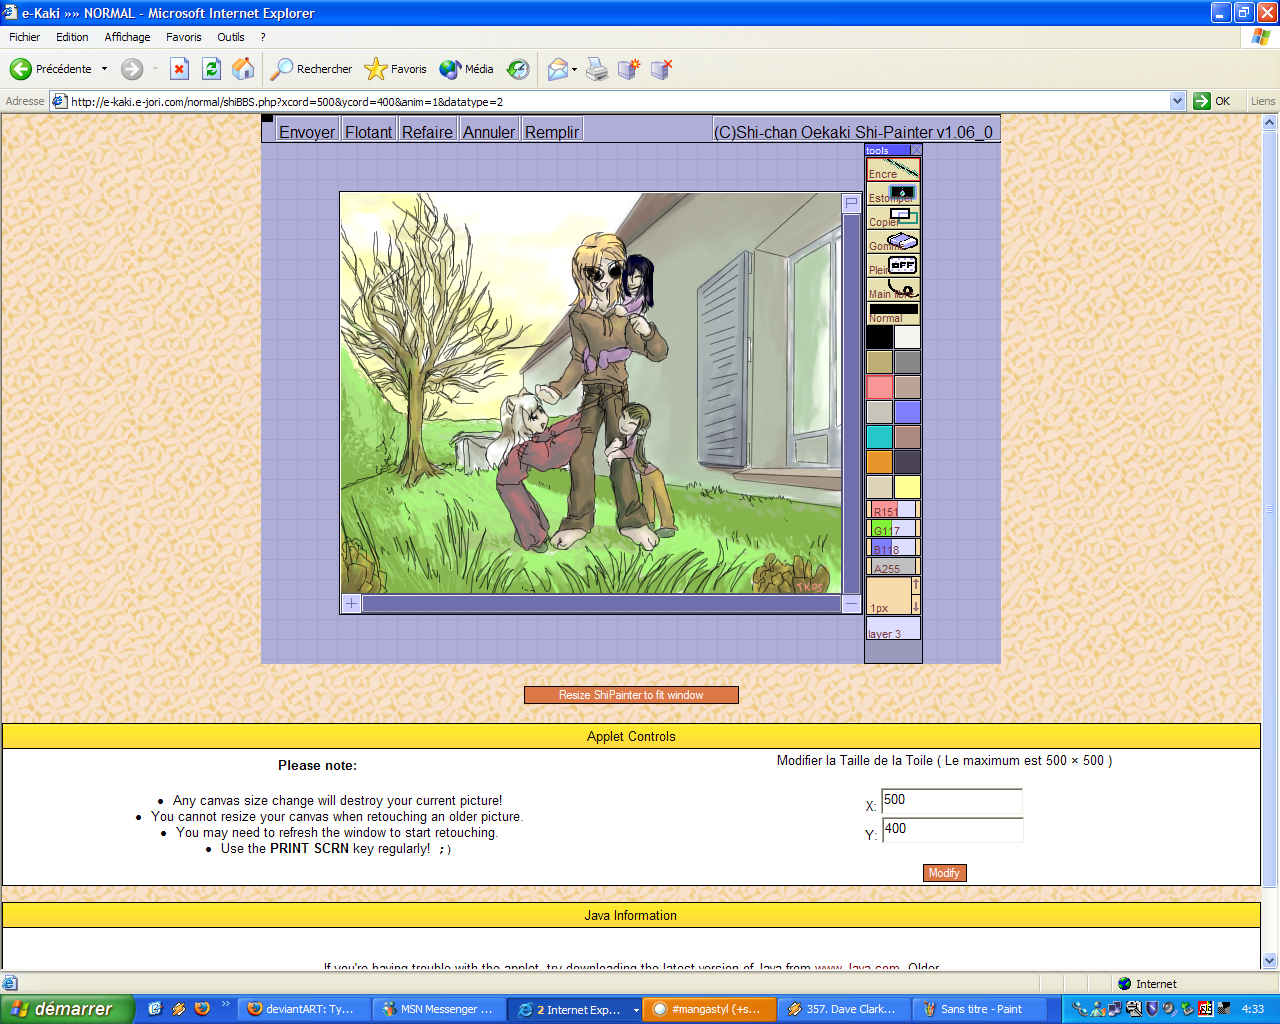
Task: Zoom in with canvas plus button
Action: [x=351, y=603]
